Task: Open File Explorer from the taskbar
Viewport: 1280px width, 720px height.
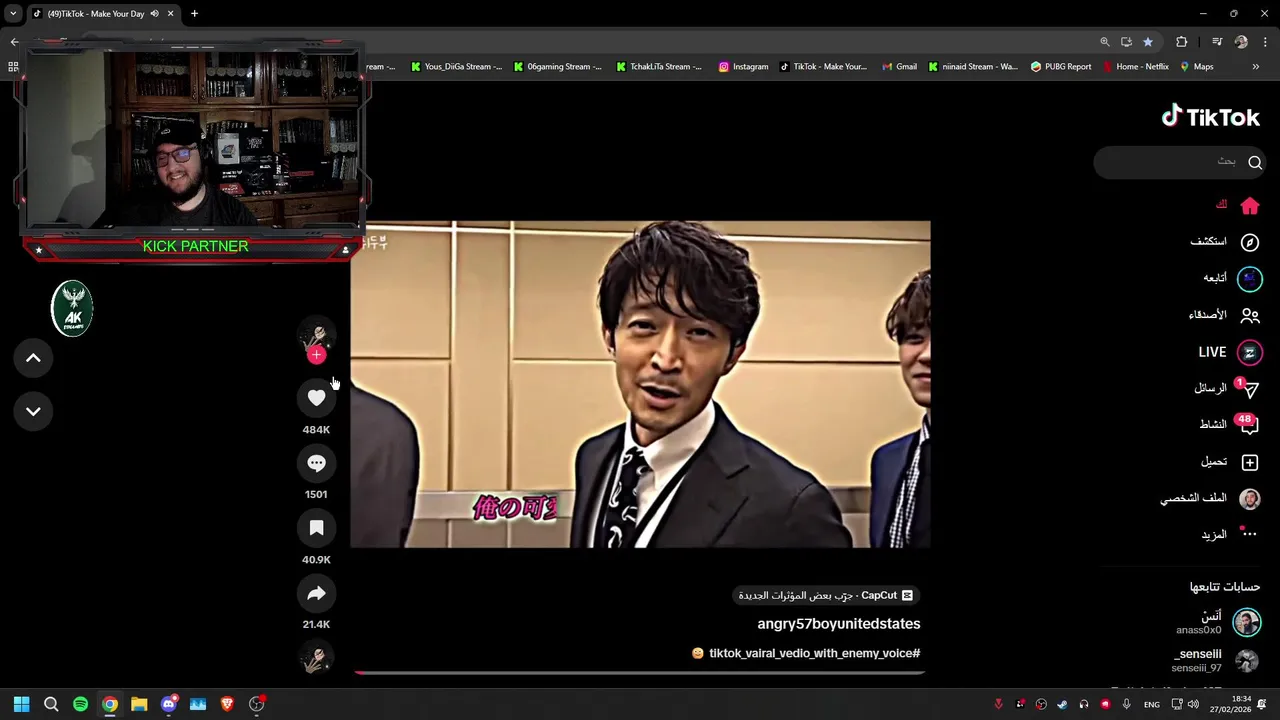Action: (139, 704)
